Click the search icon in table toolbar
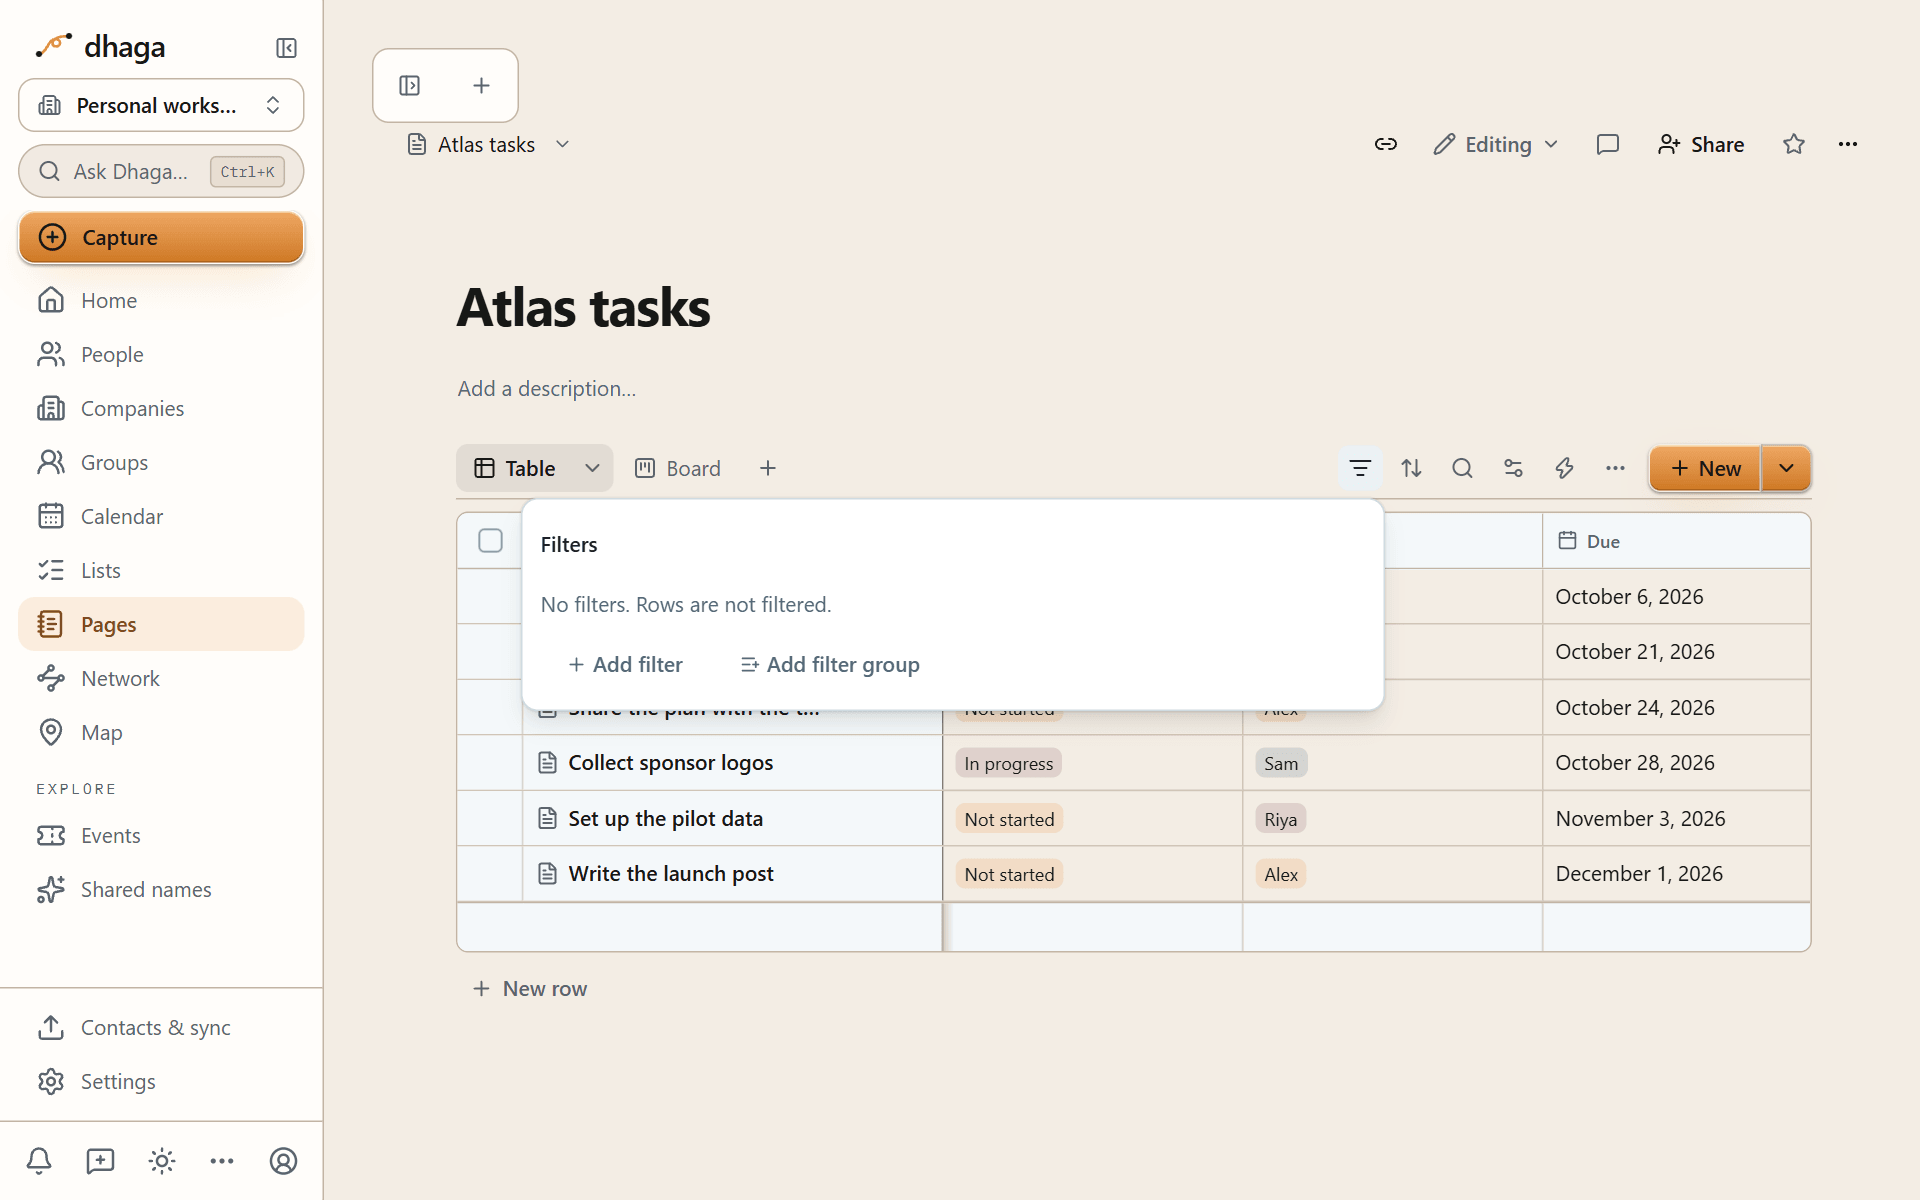 [x=1462, y=468]
